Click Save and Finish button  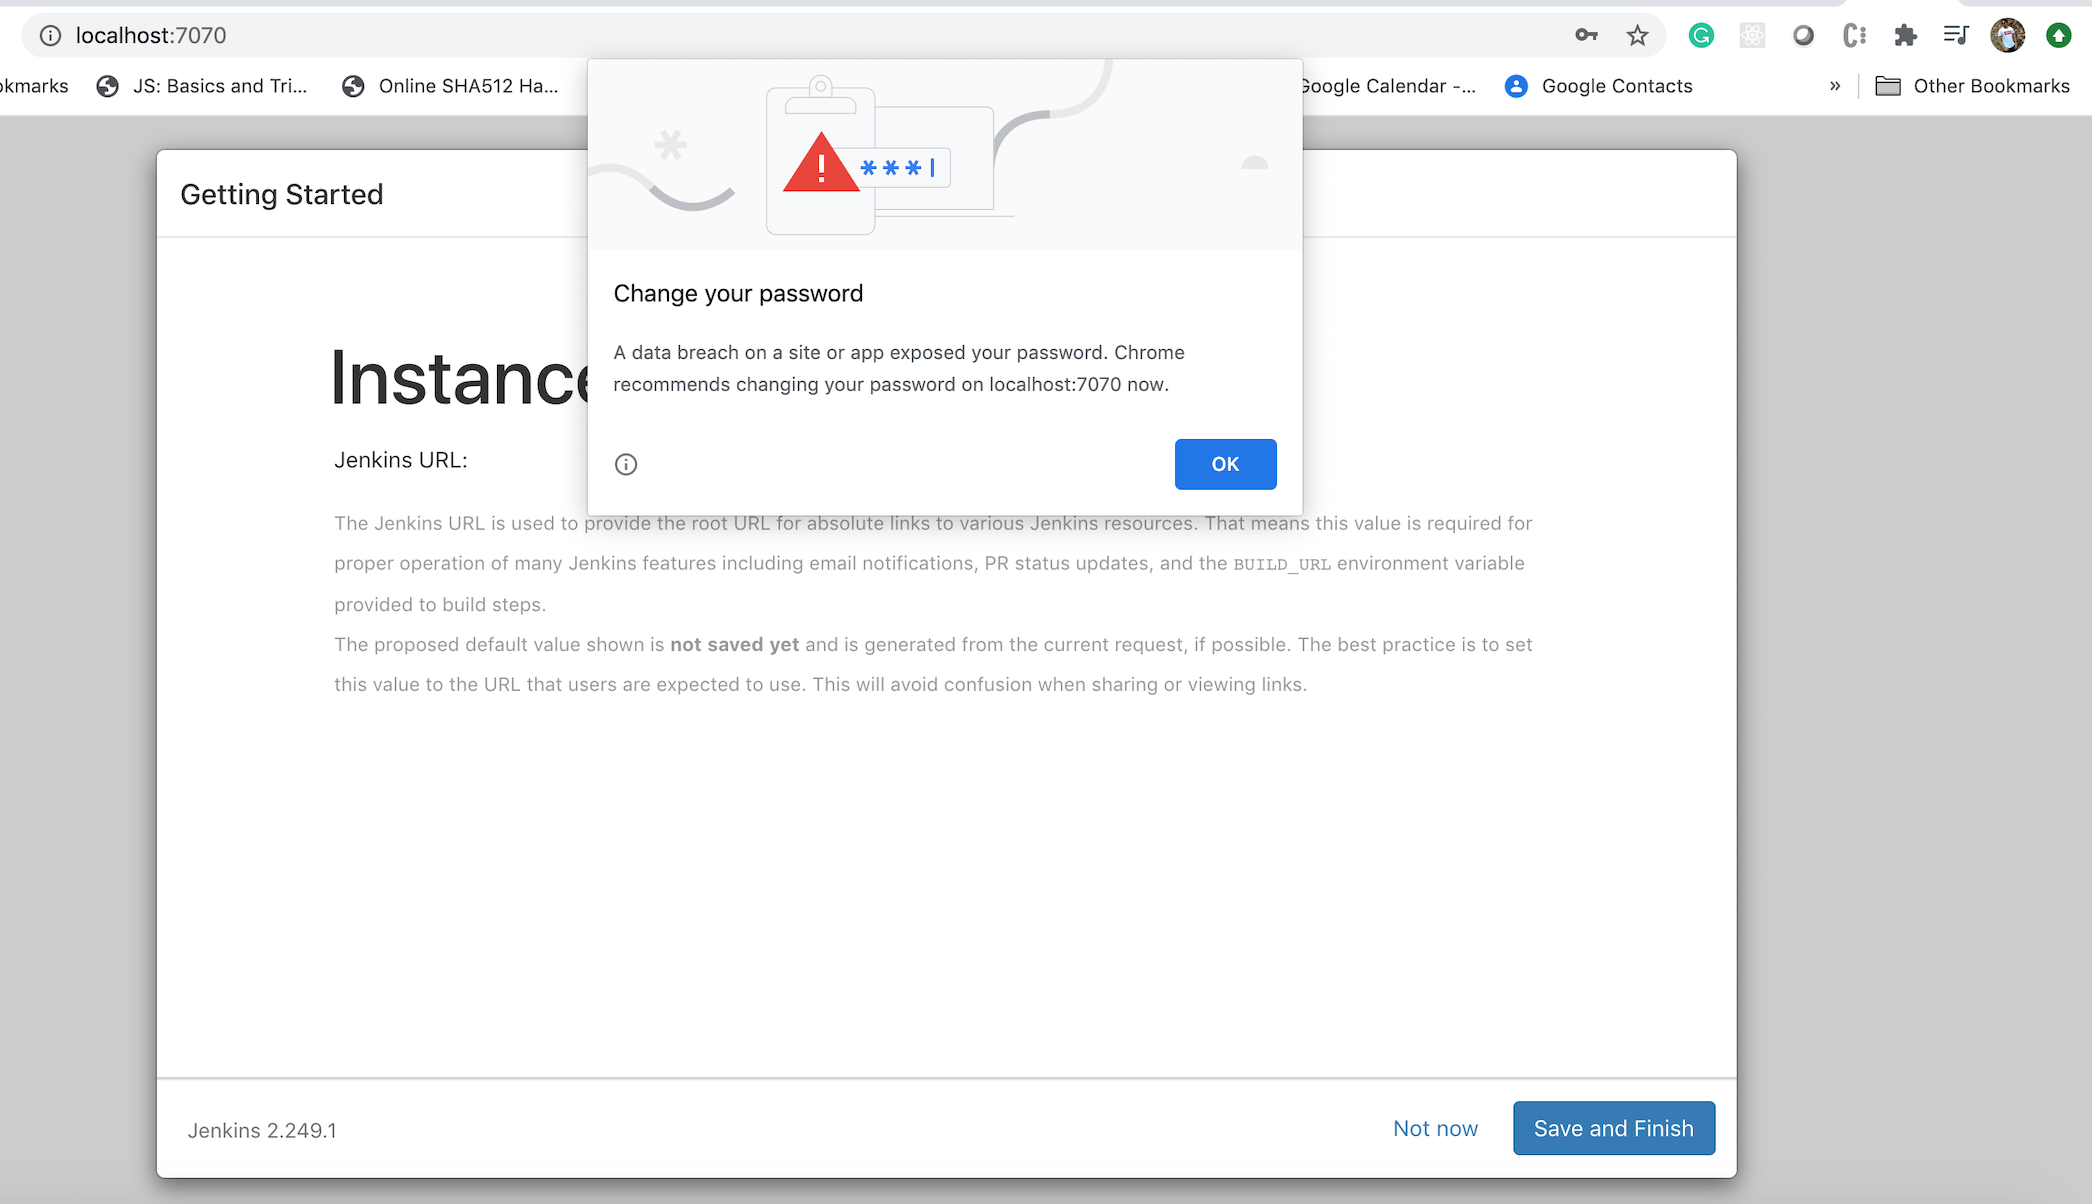click(1614, 1128)
